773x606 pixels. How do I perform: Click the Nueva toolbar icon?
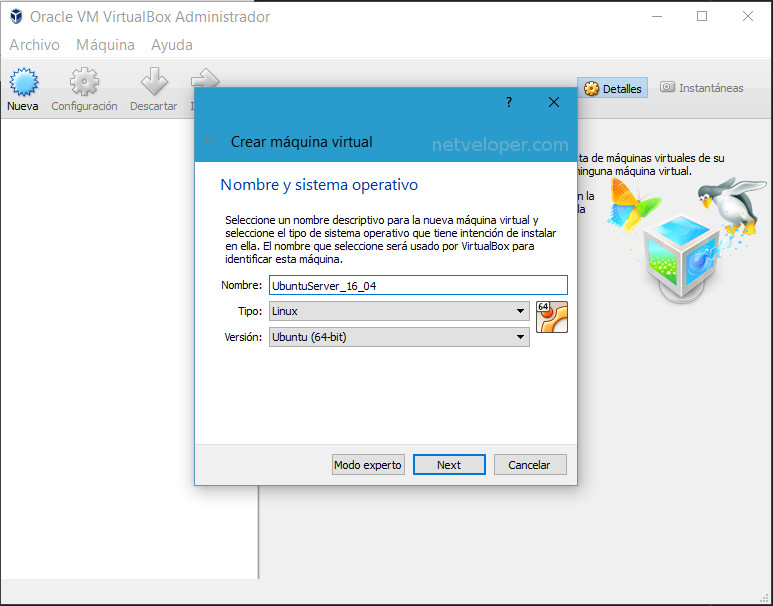pos(23,82)
